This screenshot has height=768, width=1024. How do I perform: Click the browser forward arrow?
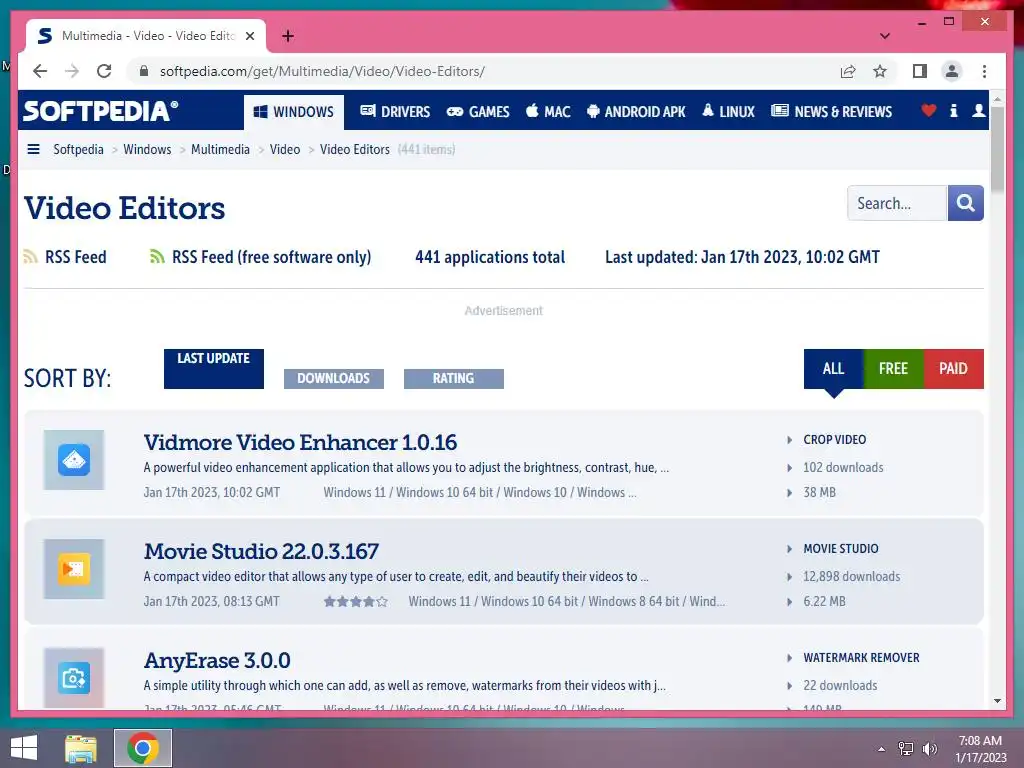tap(72, 71)
